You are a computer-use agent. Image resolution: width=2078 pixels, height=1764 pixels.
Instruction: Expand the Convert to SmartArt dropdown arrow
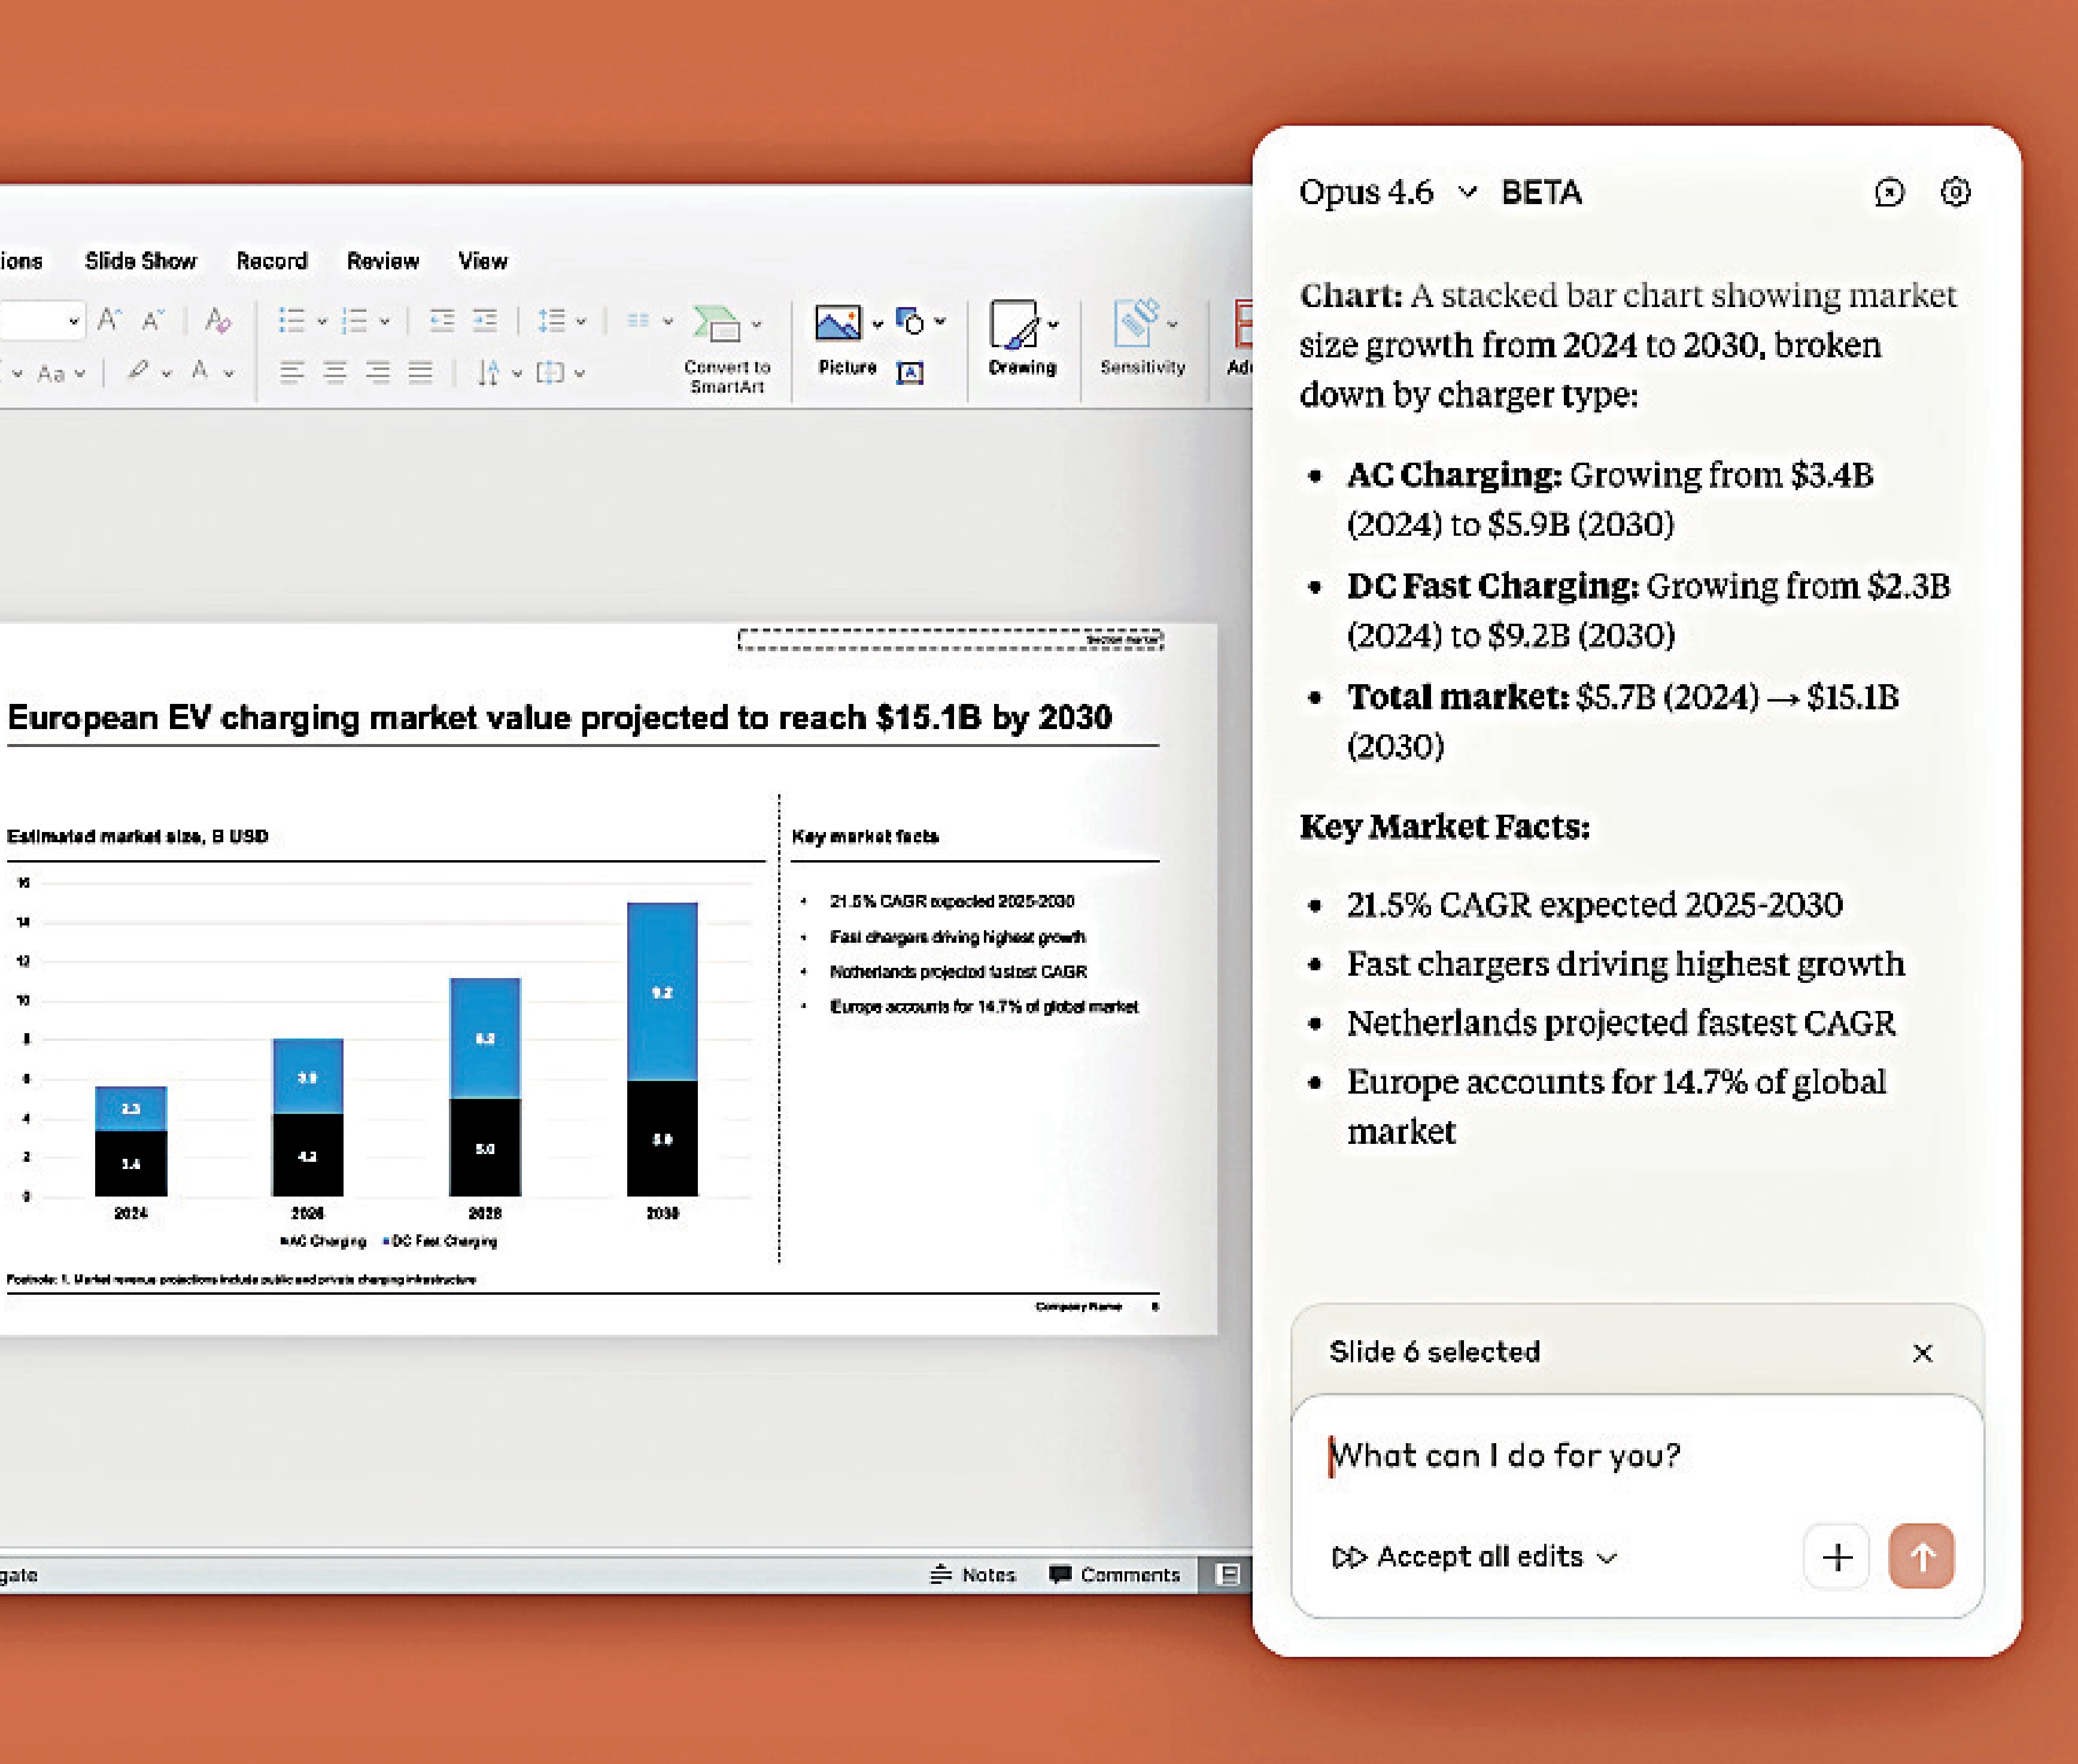point(757,324)
